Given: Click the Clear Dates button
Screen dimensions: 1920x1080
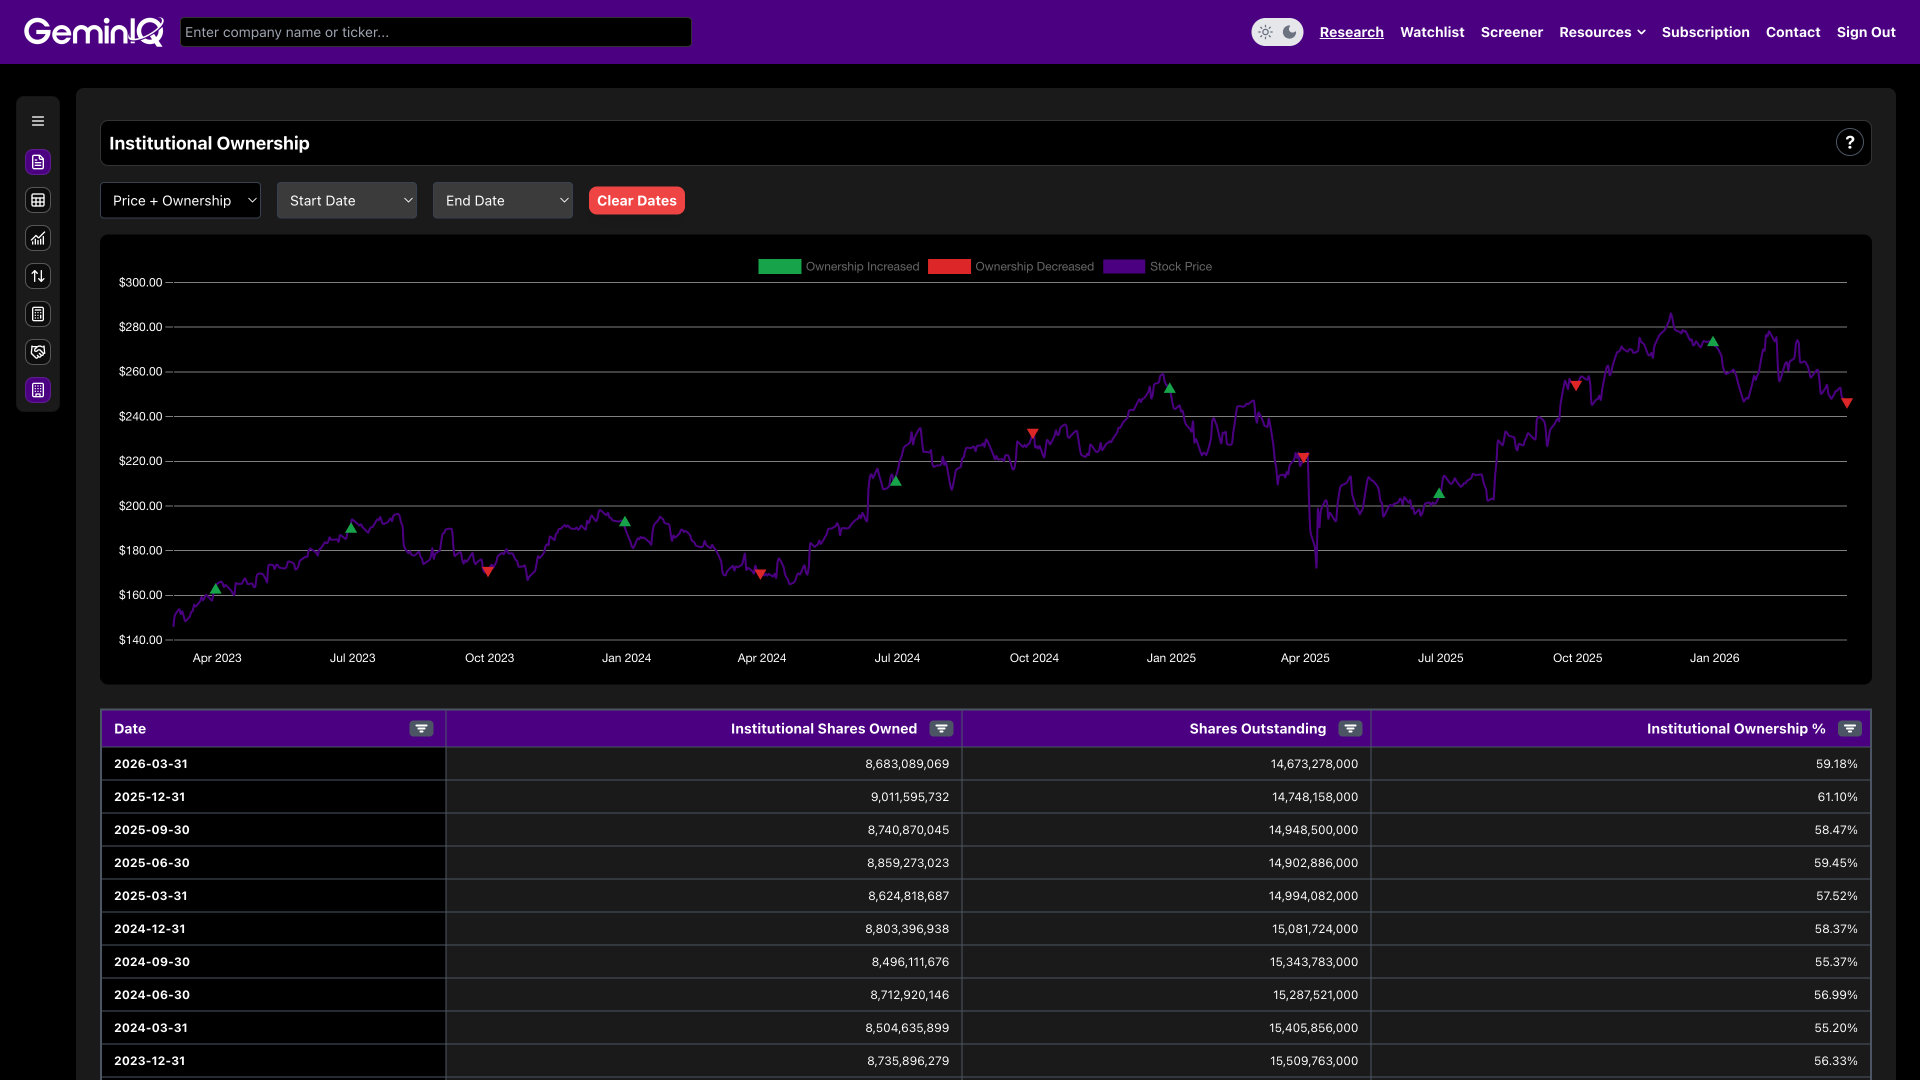Looking at the screenshot, I should (x=636, y=200).
